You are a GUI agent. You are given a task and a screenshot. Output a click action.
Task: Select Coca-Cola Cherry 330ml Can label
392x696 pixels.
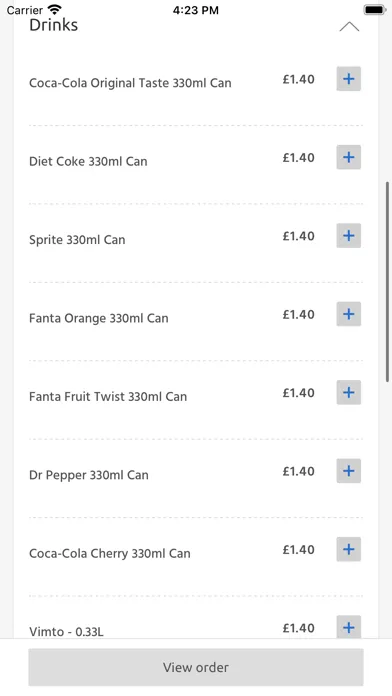point(110,554)
